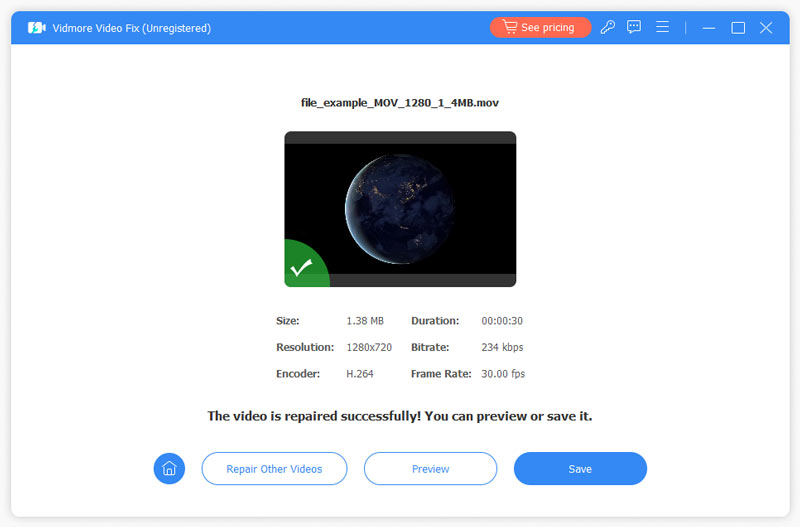Click the See pricing button
Viewport: 800px width, 527px height.
coord(540,28)
